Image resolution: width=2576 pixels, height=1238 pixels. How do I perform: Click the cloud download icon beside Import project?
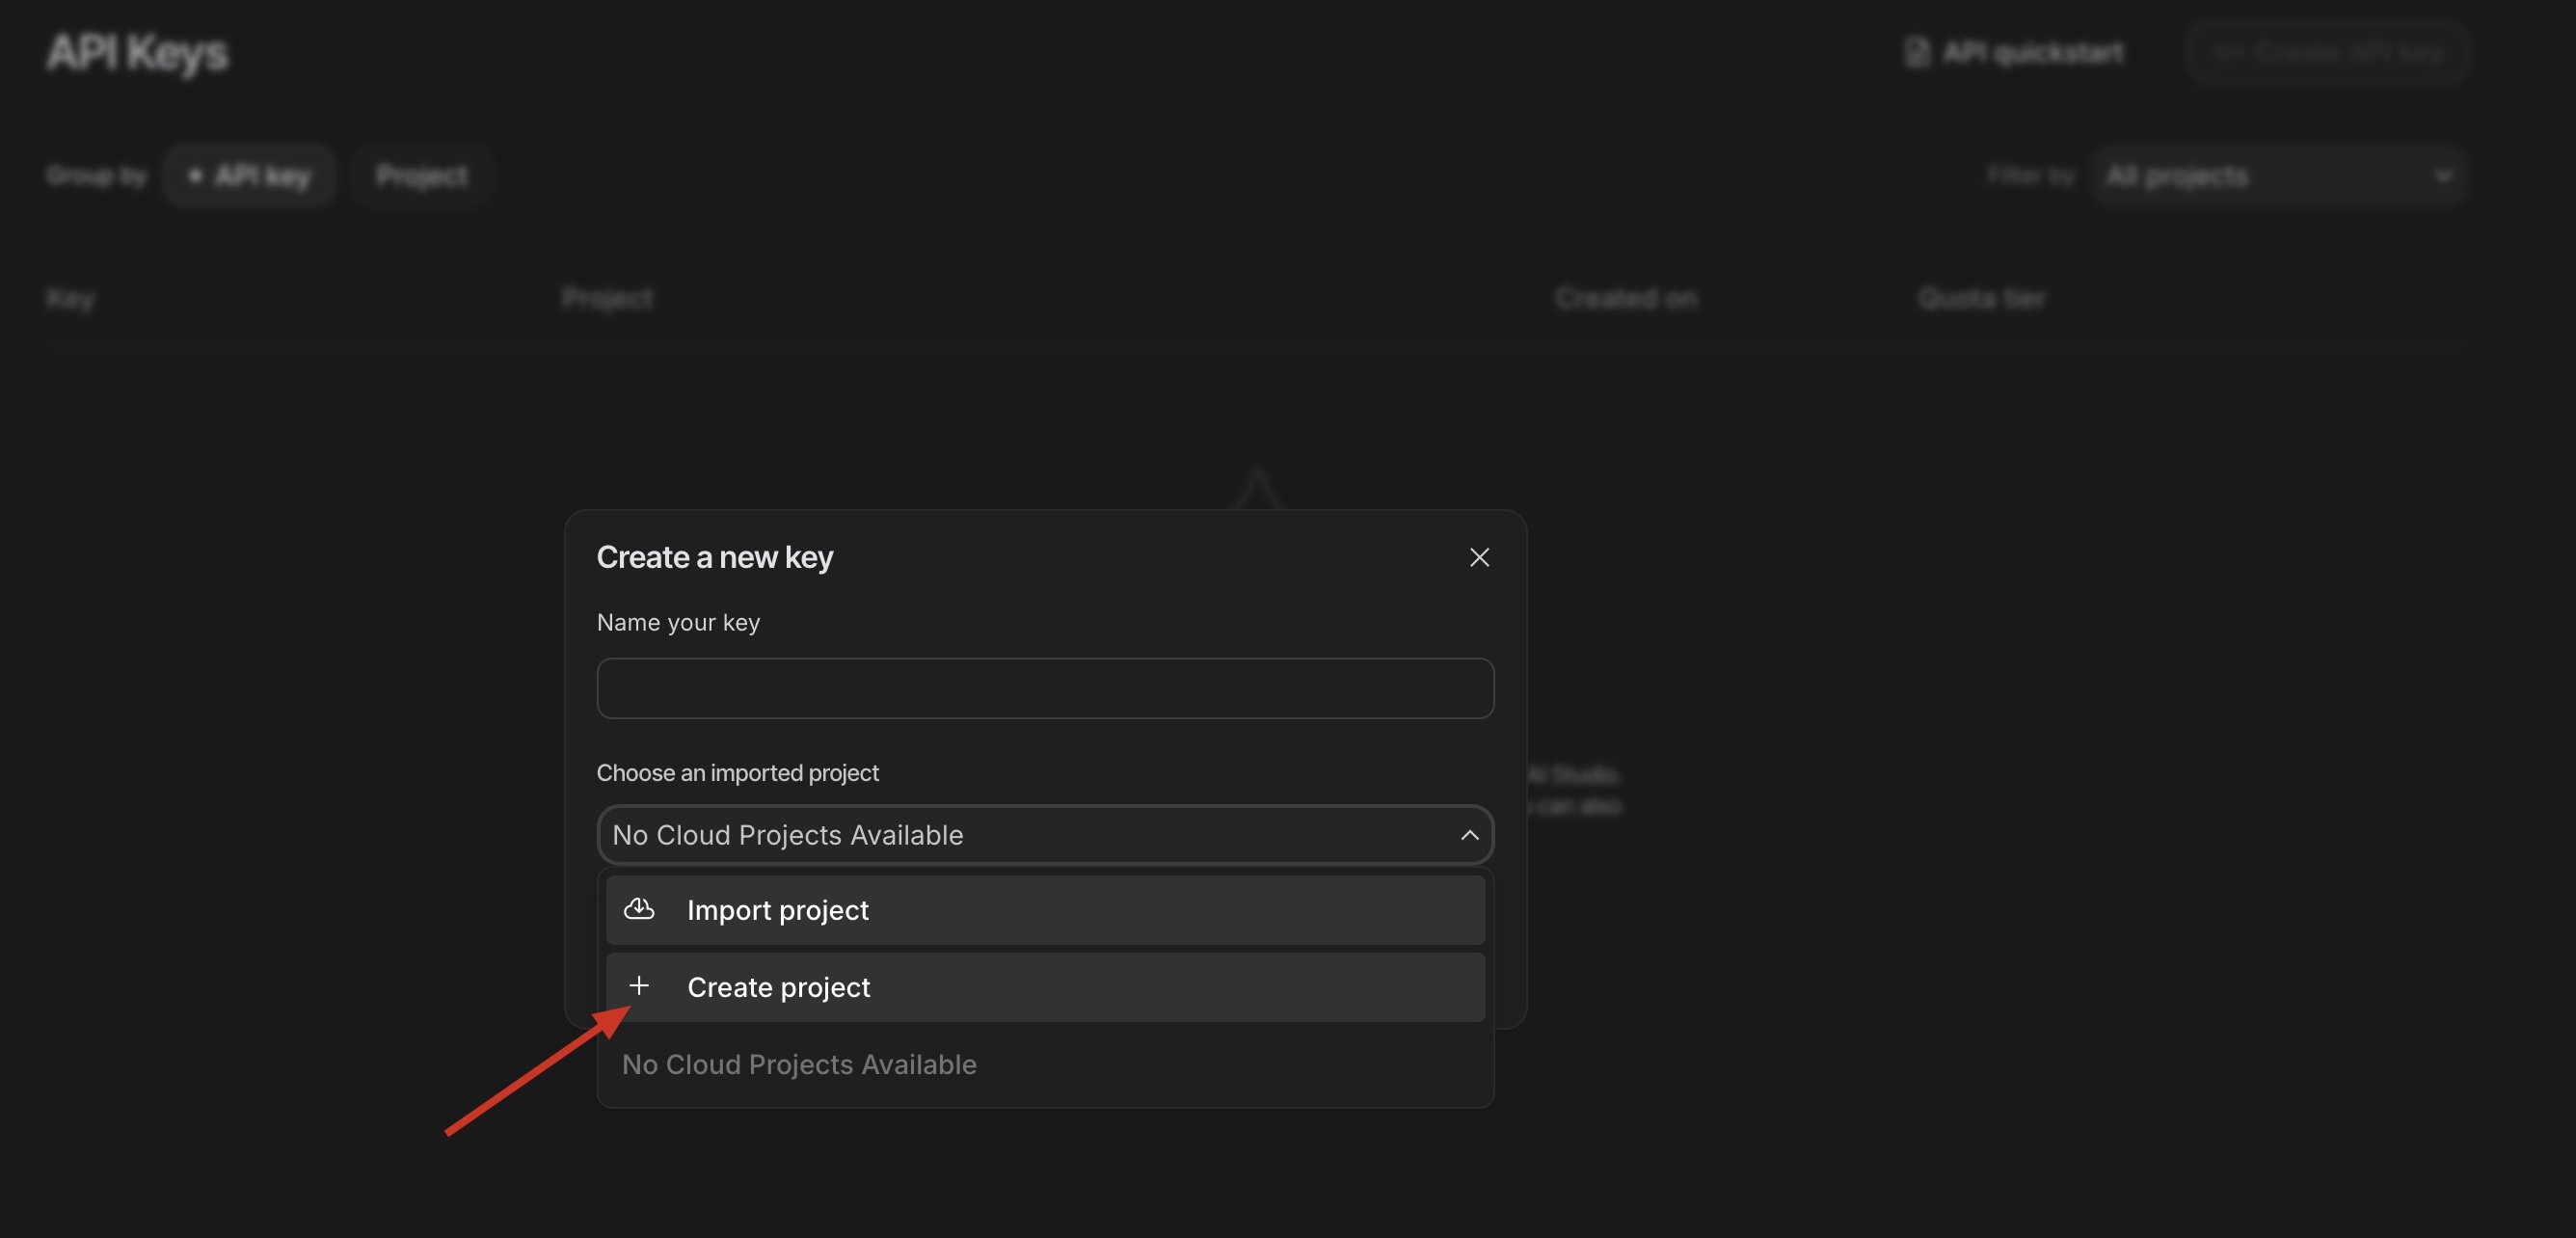click(639, 909)
